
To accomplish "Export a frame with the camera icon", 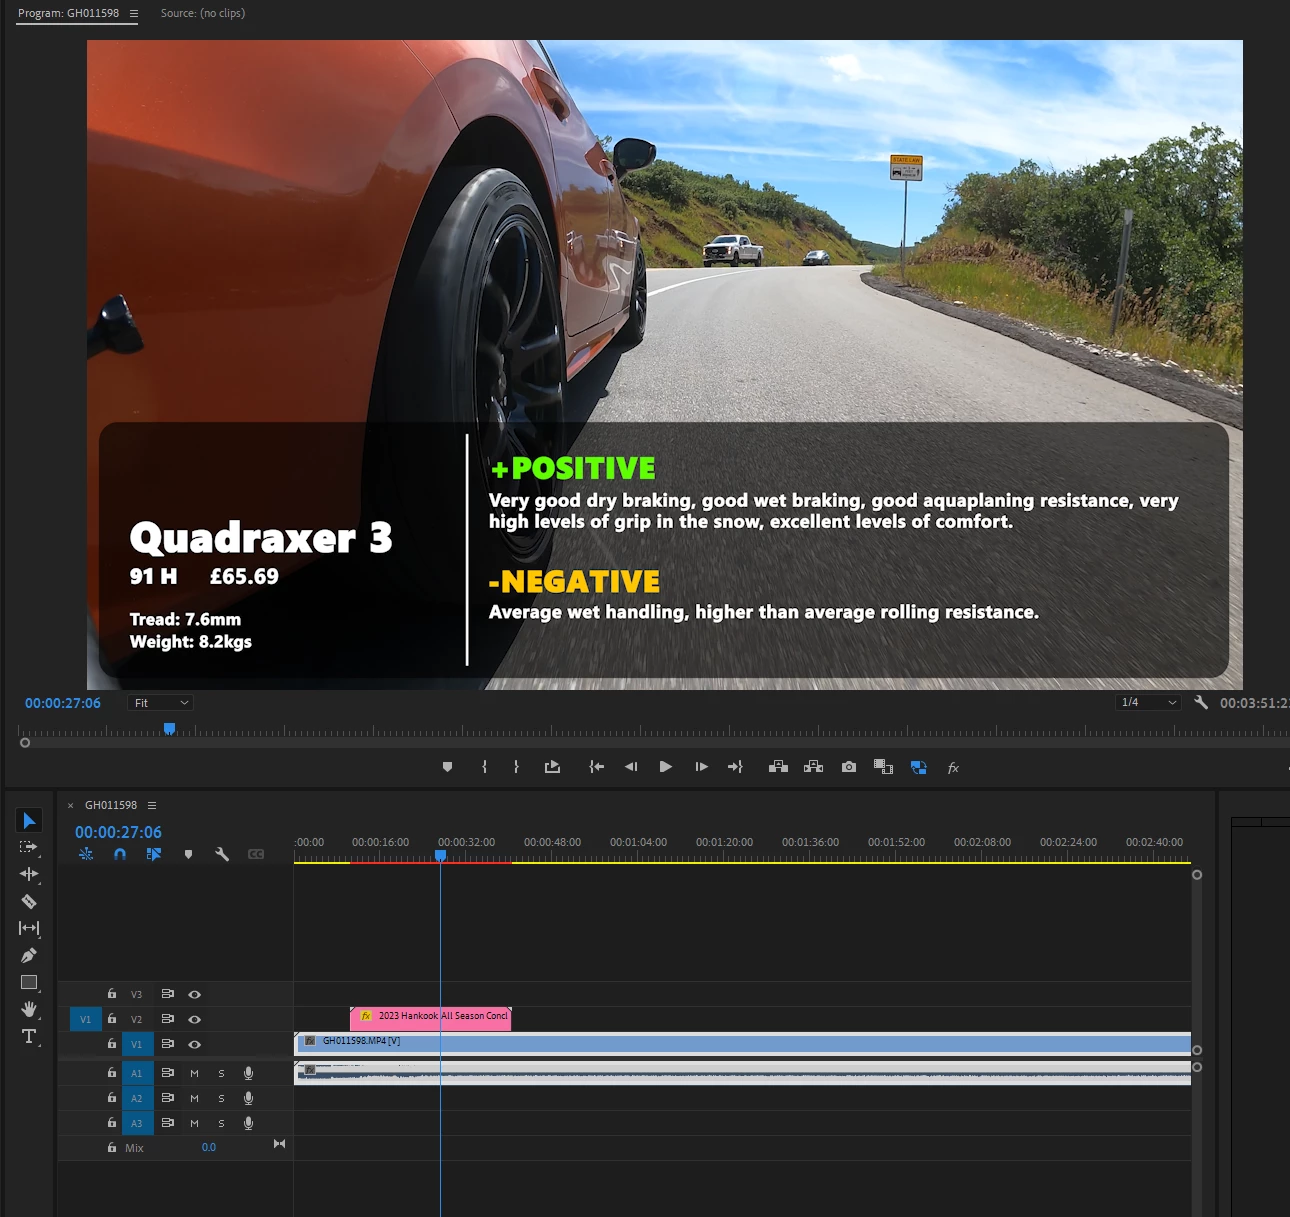I will click(849, 767).
